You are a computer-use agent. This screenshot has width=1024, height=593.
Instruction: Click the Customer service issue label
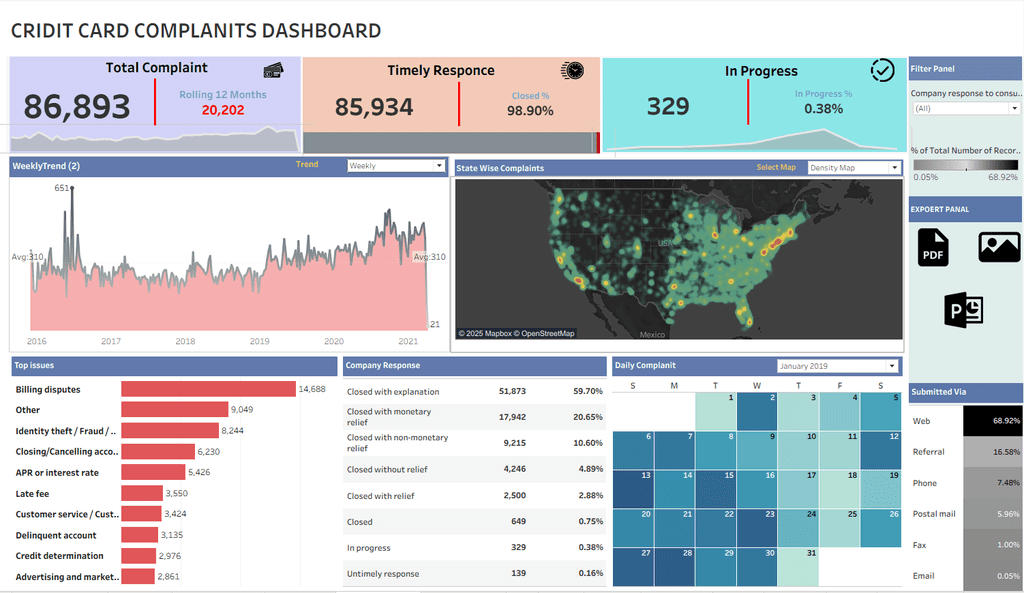pos(67,514)
